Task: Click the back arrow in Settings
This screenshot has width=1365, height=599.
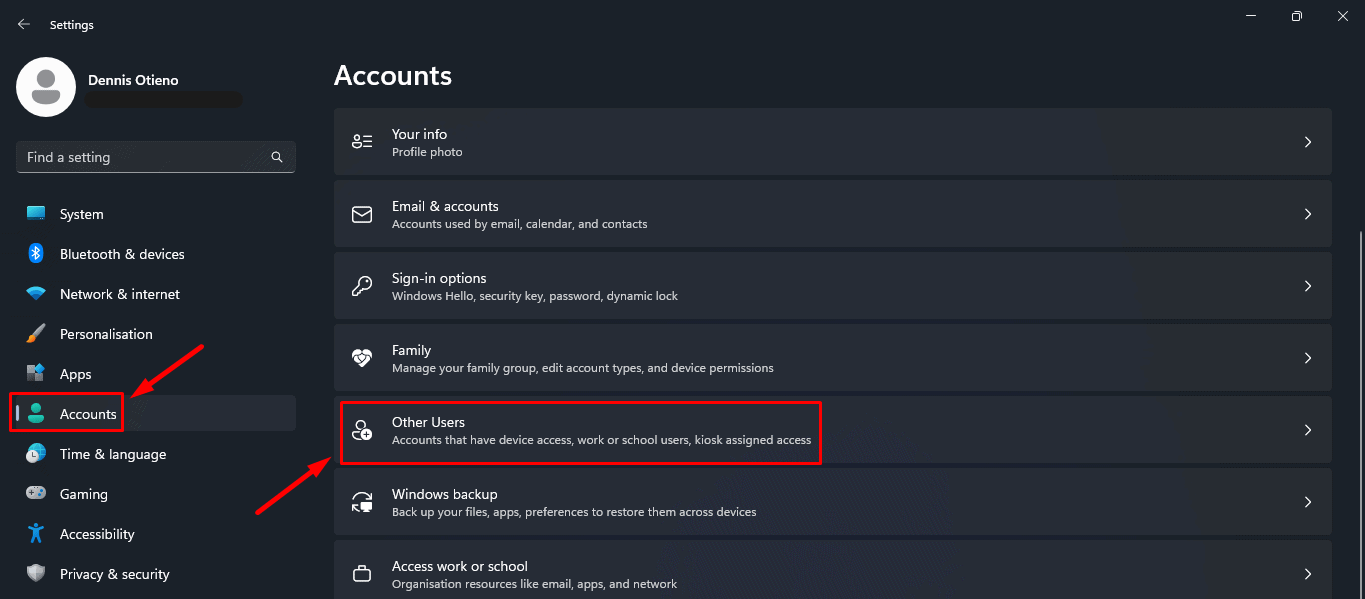Action: 23,23
